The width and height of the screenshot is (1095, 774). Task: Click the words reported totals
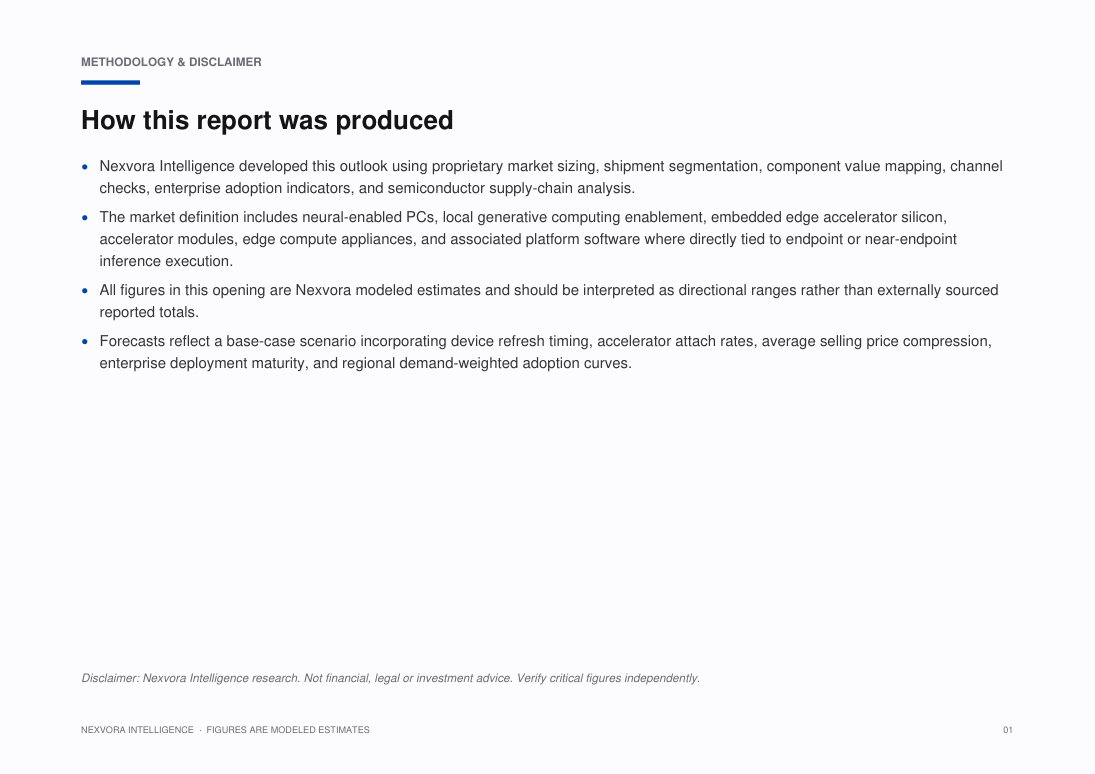tap(149, 312)
